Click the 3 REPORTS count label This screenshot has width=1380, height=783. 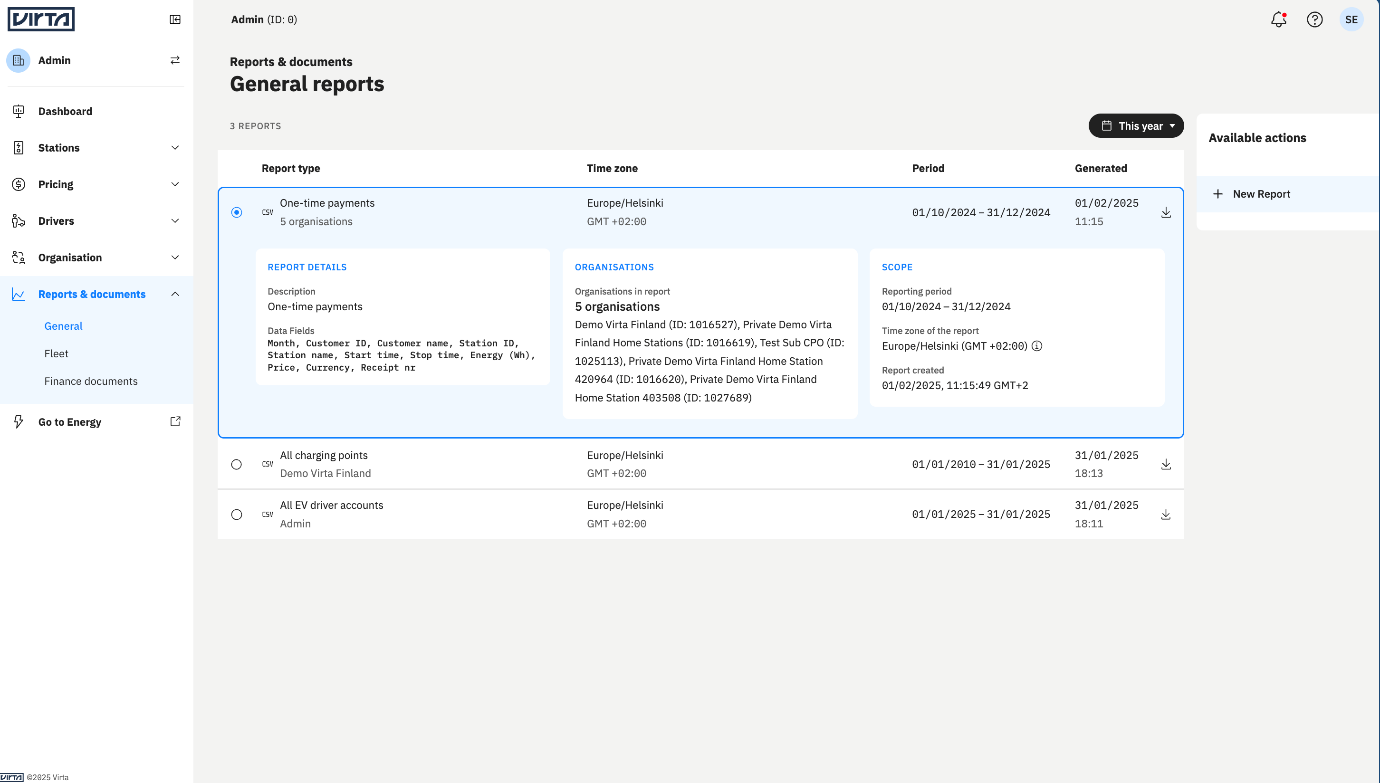[255, 126]
